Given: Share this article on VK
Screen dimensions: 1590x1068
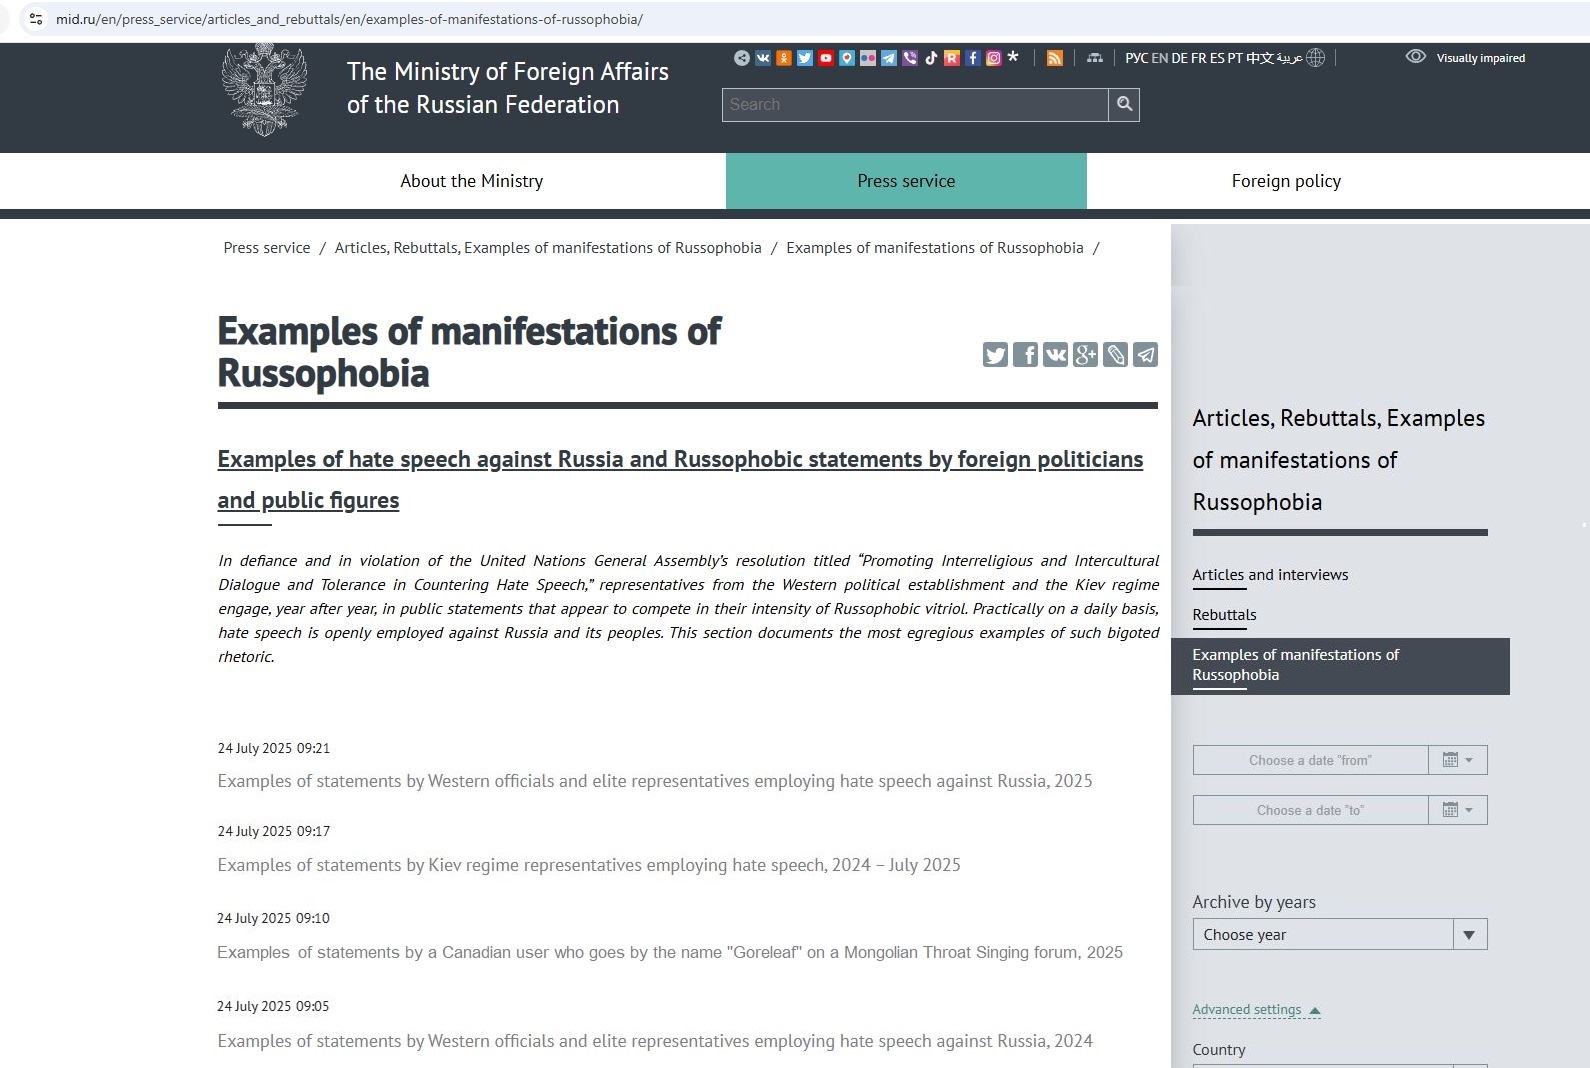Looking at the screenshot, I should point(1055,355).
